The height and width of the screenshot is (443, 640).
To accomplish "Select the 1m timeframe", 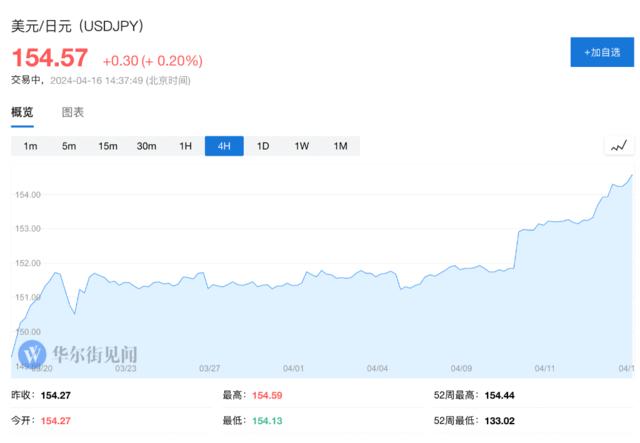I will [x=30, y=146].
